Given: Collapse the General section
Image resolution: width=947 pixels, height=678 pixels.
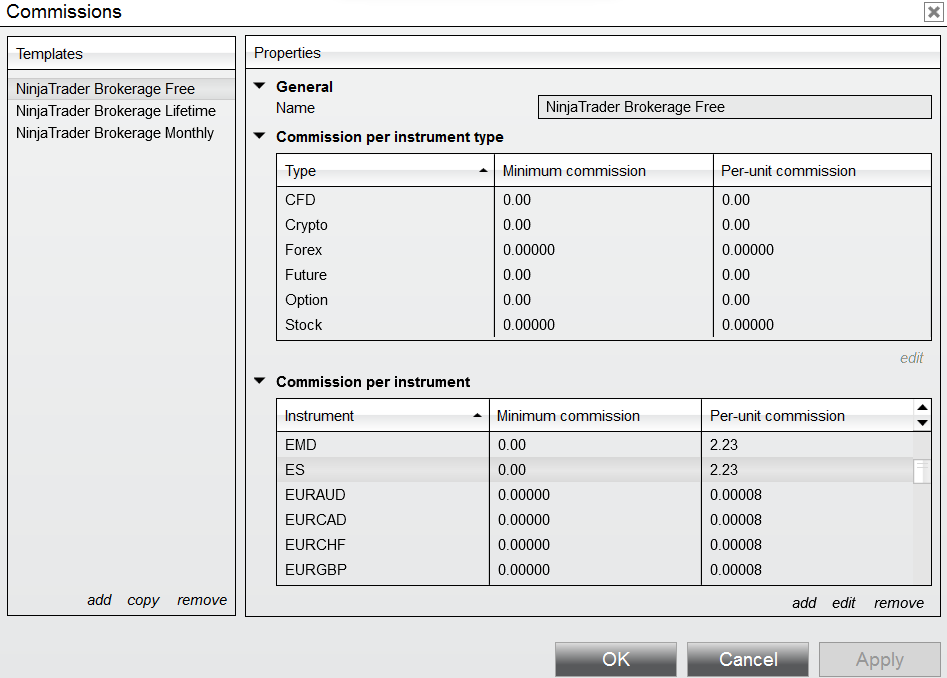Looking at the screenshot, I should point(260,86).
